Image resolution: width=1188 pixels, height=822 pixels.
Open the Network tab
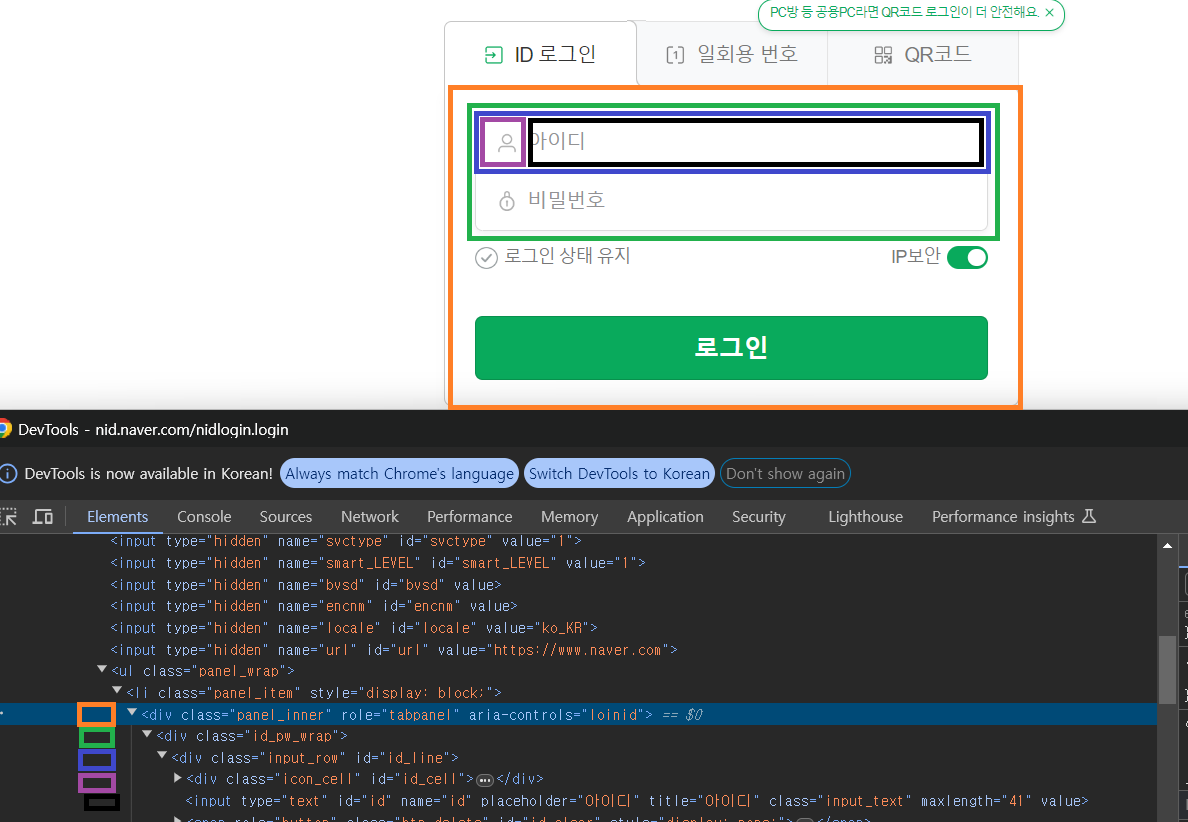370,517
